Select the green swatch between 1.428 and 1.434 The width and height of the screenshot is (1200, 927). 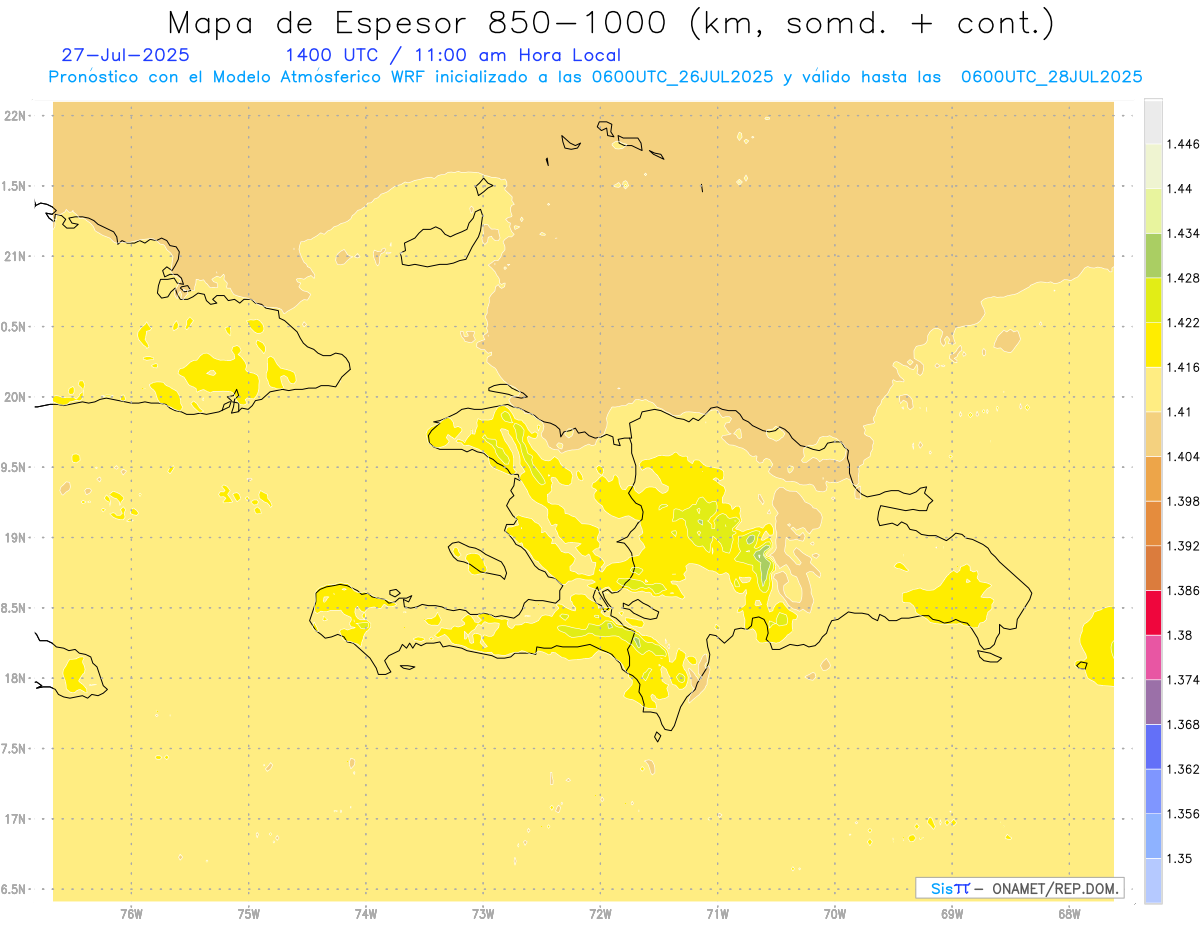pyautogui.click(x=1153, y=255)
